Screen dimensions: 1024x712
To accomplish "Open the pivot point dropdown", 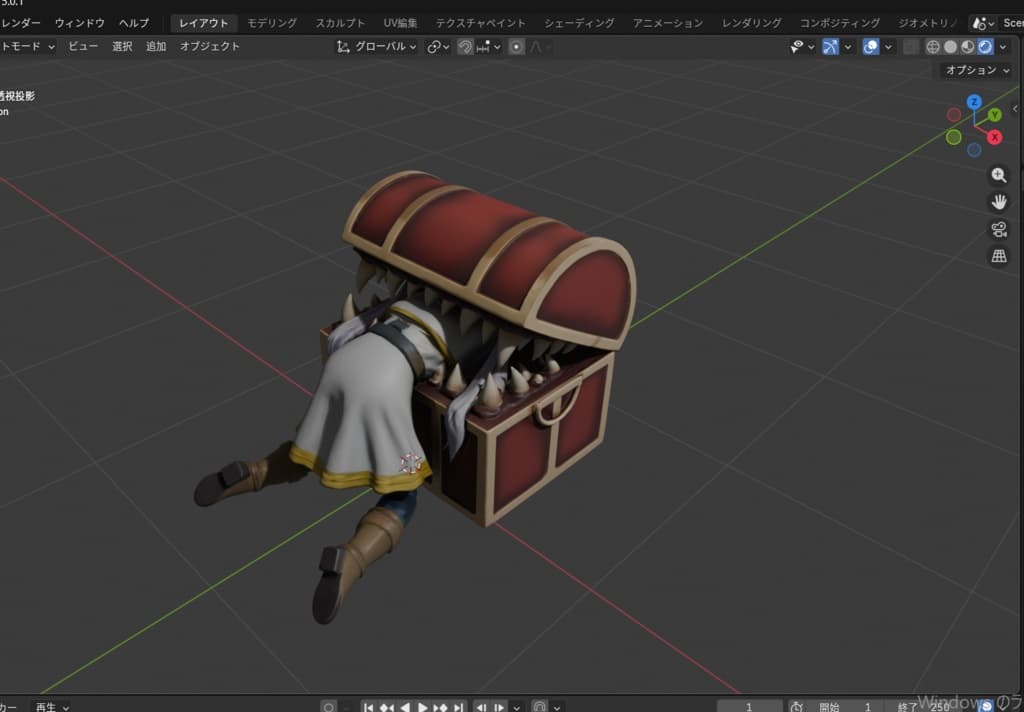I will (x=438, y=47).
